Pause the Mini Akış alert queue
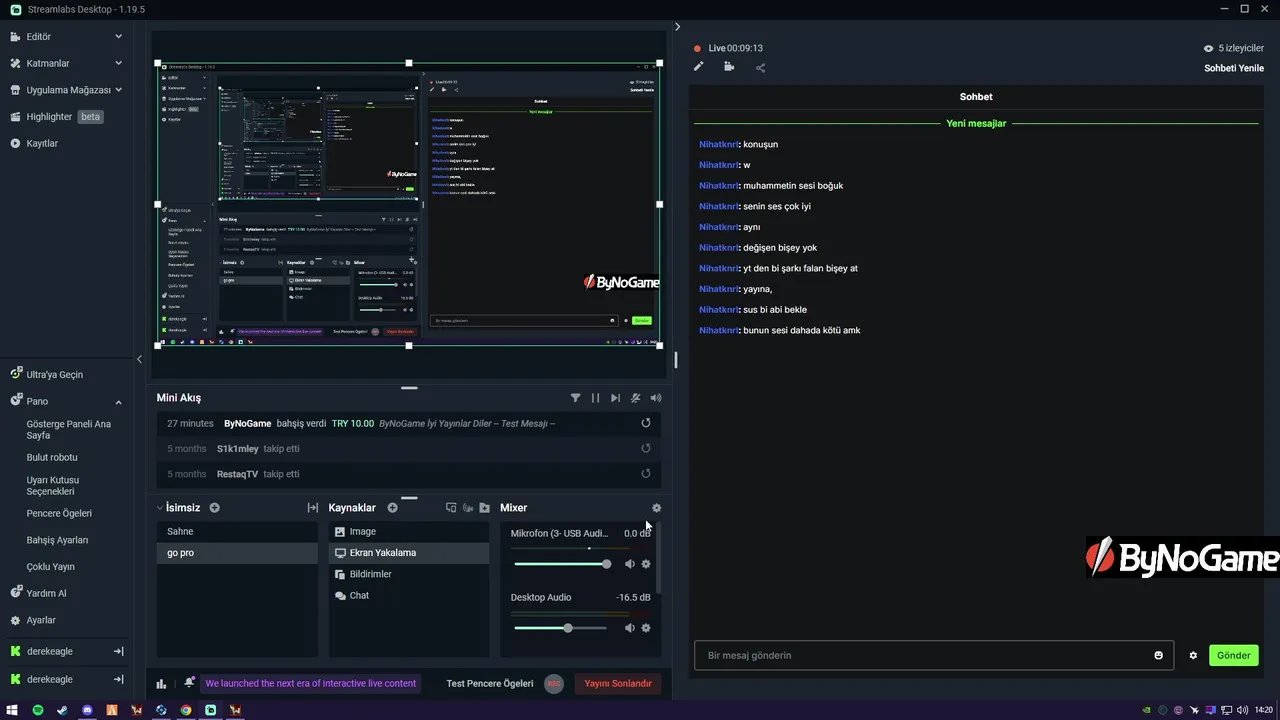1280x720 pixels. pos(595,398)
